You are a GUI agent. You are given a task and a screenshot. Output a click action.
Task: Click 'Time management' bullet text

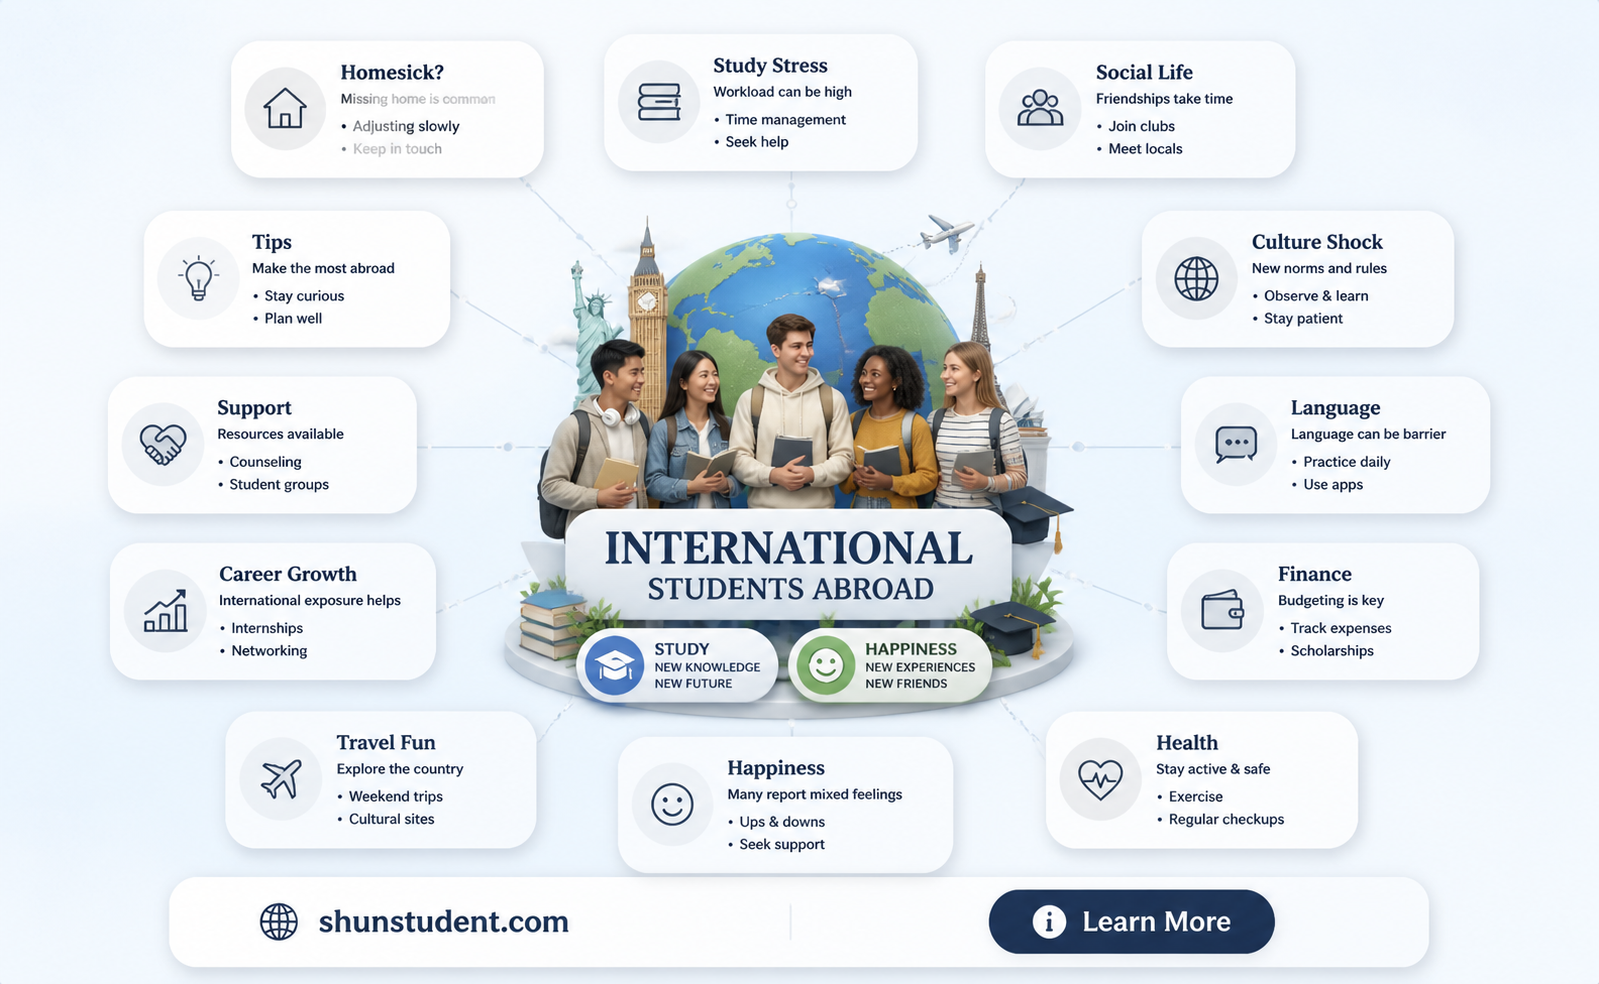tap(785, 120)
